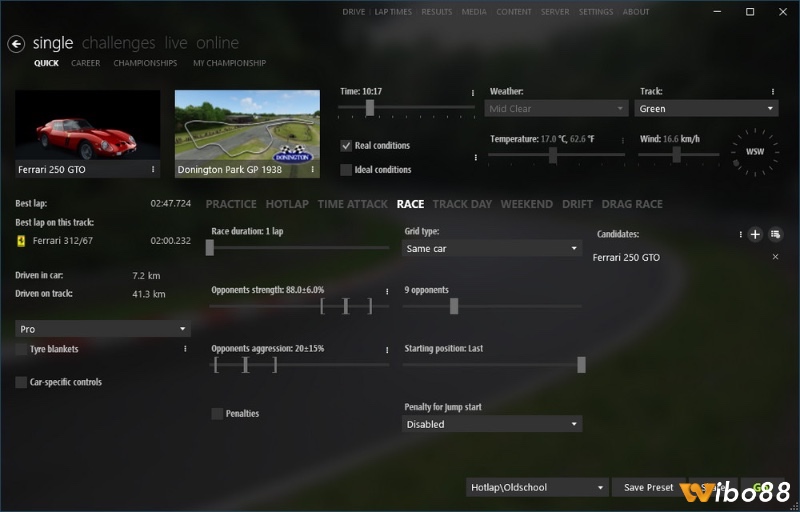Open Ferrari 250 GTO car options menu
Screen dimensions: 800x512
point(153,169)
